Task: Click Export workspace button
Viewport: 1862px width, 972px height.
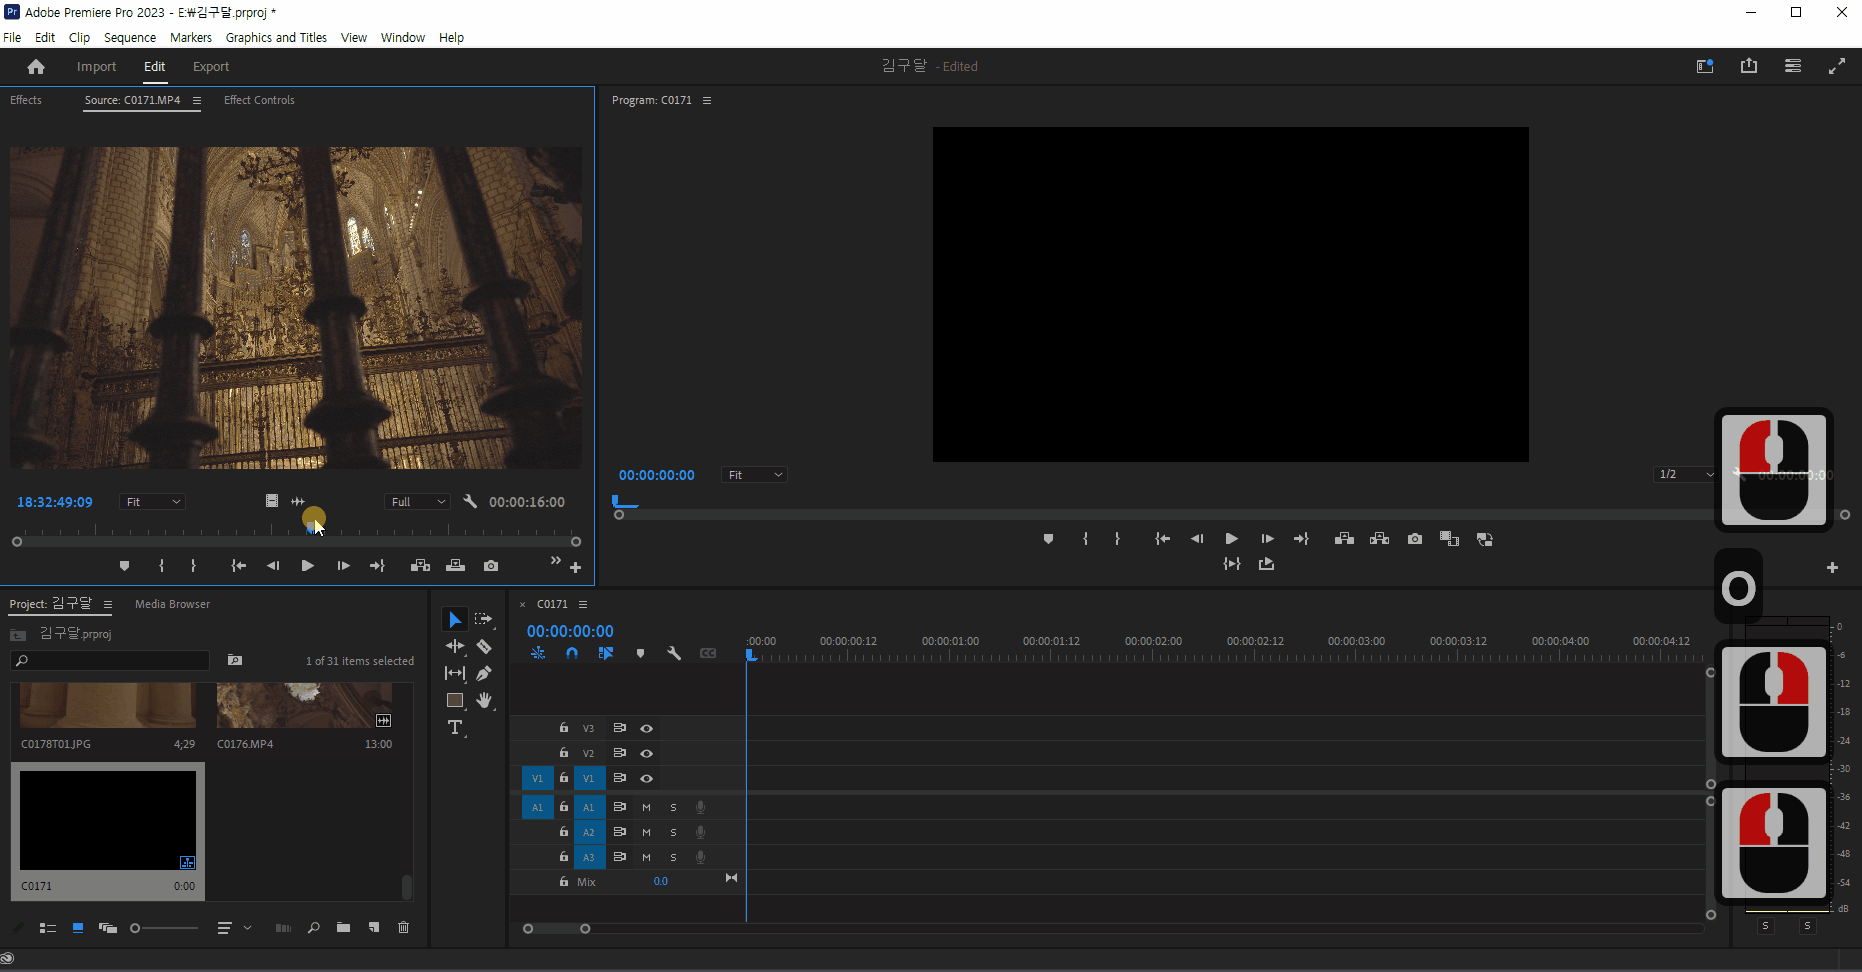Action: point(210,67)
